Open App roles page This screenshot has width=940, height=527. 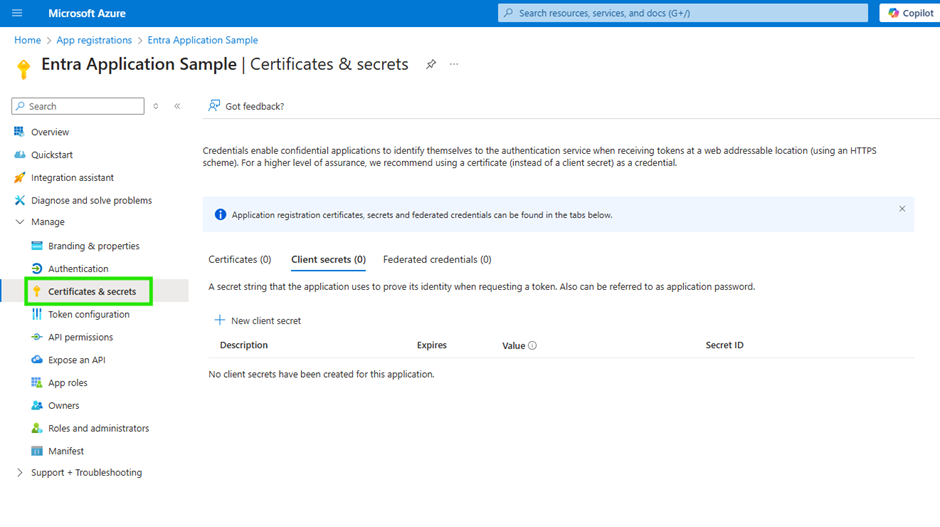click(68, 383)
